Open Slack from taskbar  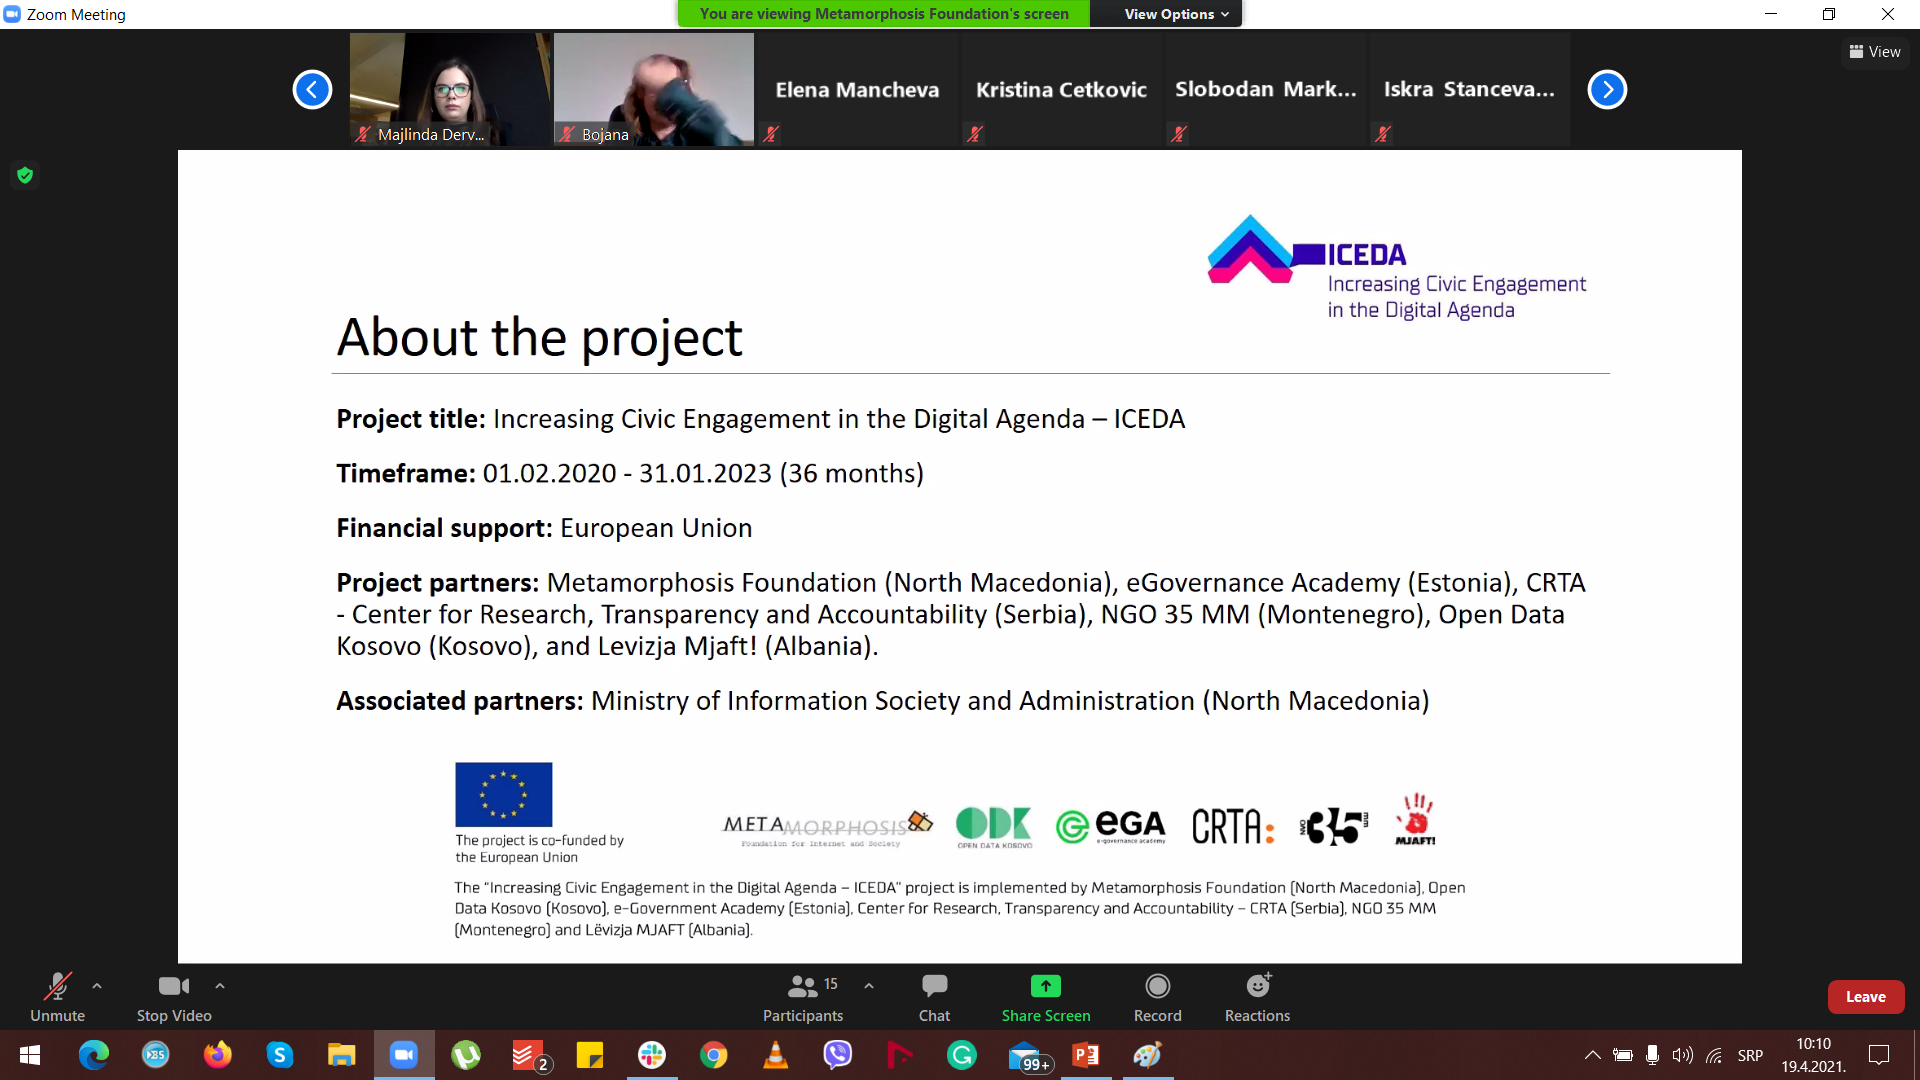[x=652, y=1055]
